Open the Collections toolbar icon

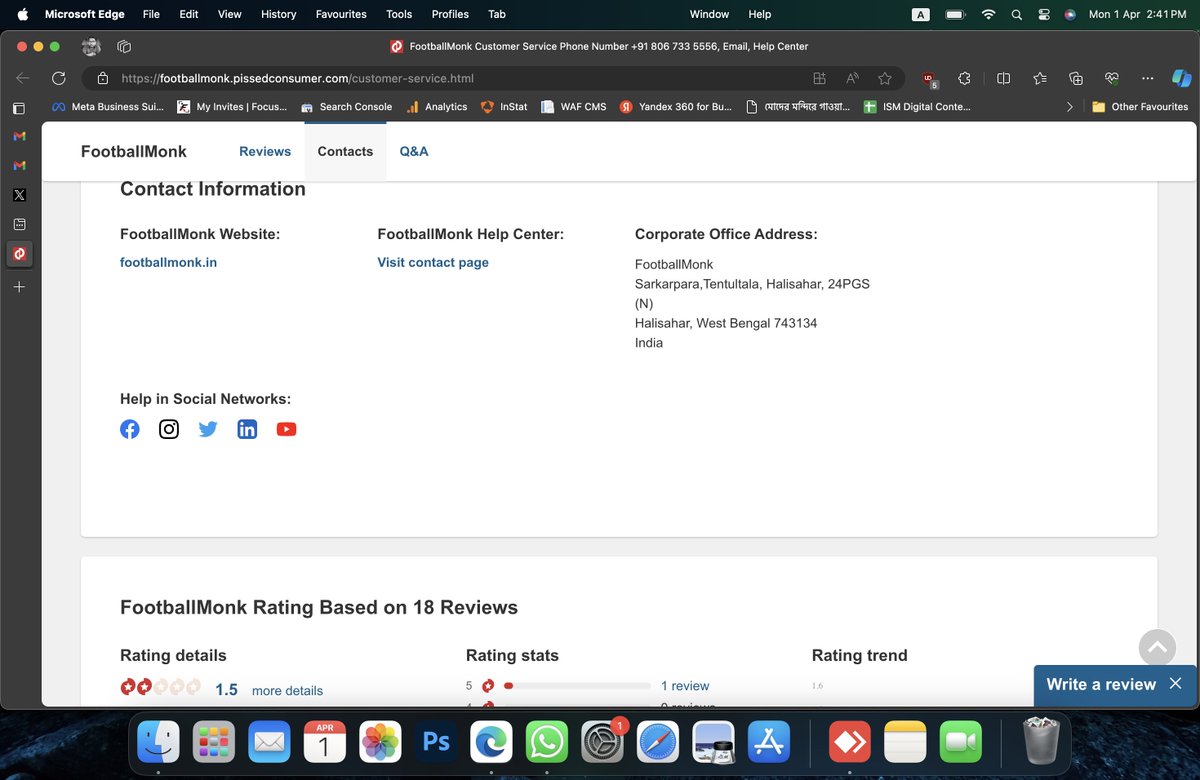pyautogui.click(x=1076, y=78)
